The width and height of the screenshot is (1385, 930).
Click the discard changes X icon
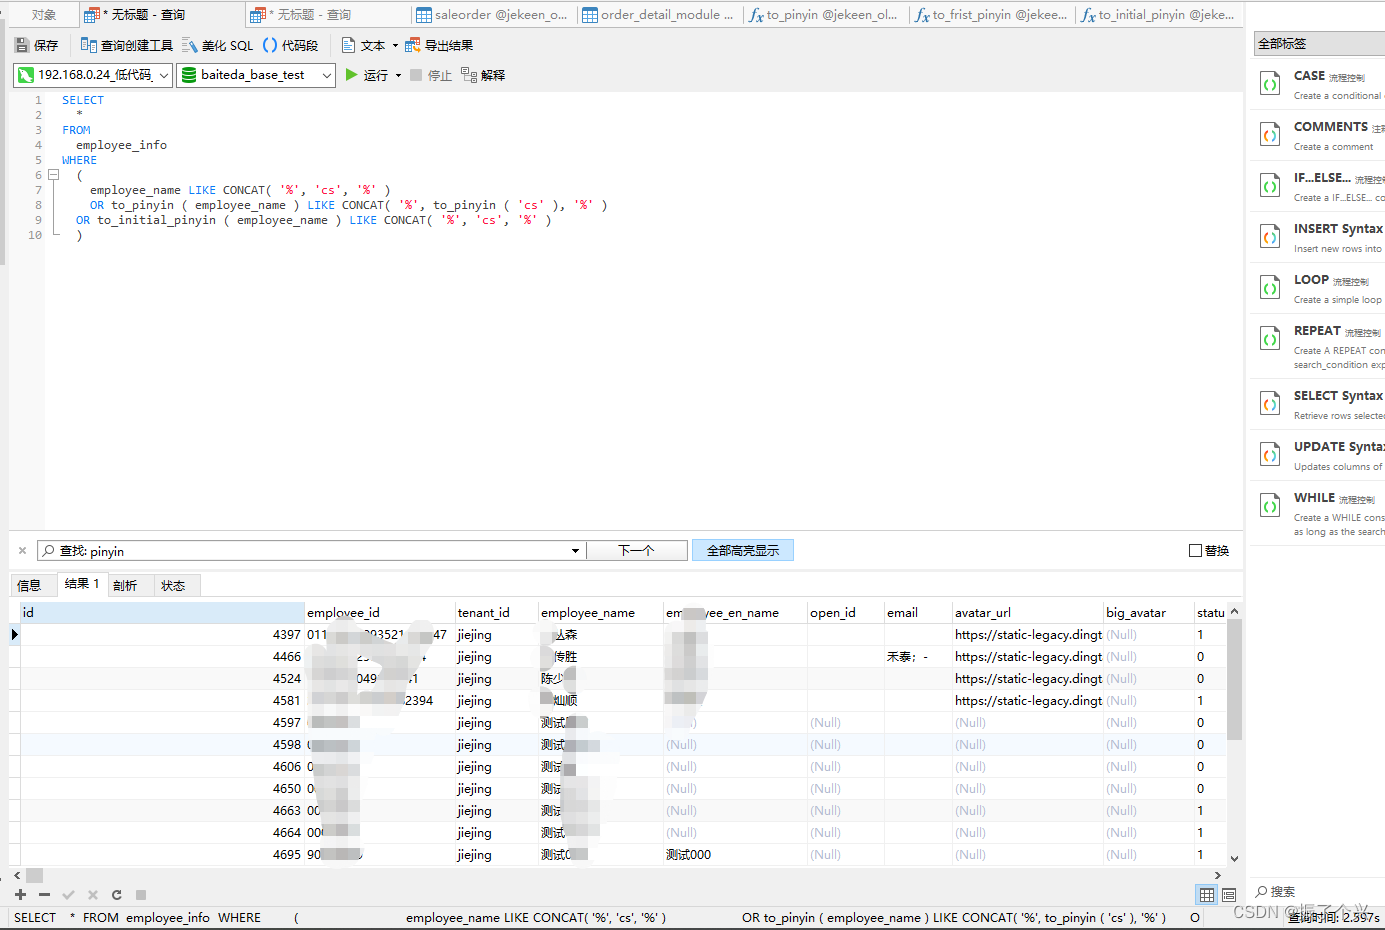(92, 895)
